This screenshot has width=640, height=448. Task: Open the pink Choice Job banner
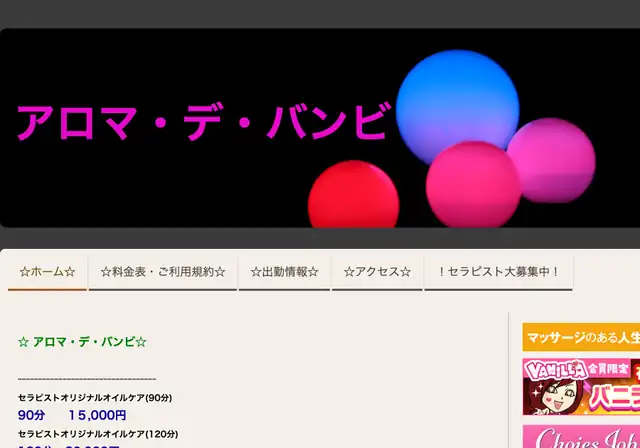581,437
